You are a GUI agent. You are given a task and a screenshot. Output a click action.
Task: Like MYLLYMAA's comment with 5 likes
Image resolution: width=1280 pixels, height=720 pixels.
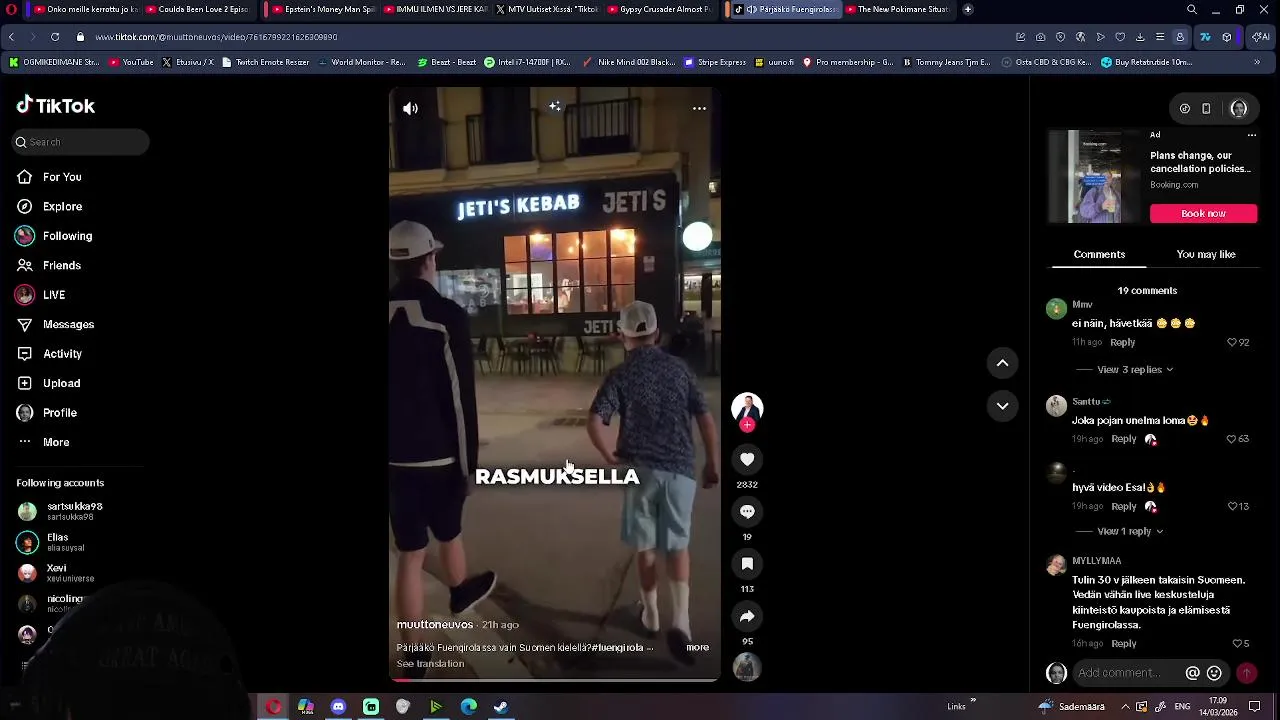point(1237,644)
